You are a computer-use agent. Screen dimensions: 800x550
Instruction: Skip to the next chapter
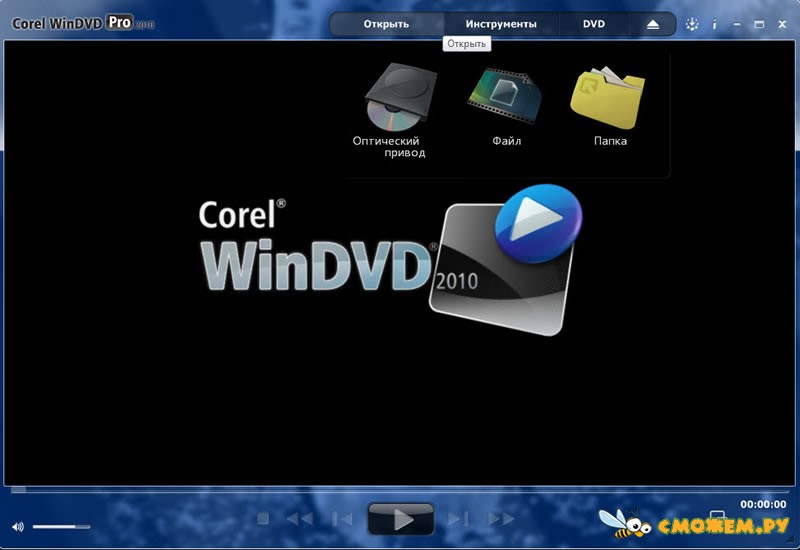tap(458, 519)
